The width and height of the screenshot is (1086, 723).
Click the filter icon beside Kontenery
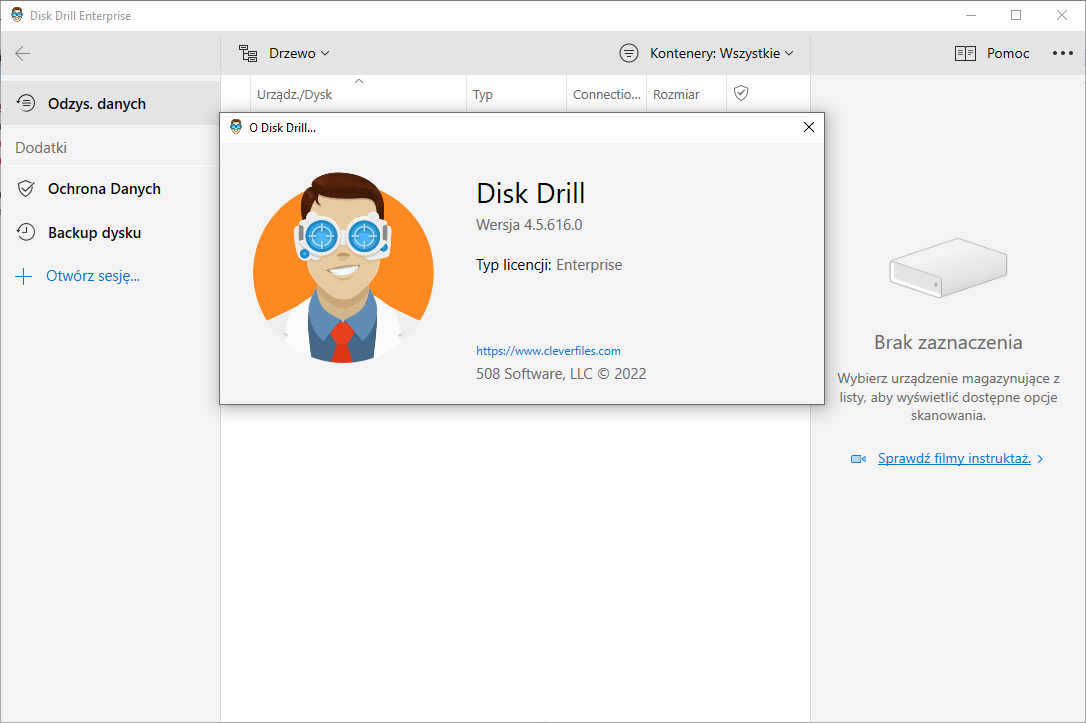(629, 53)
